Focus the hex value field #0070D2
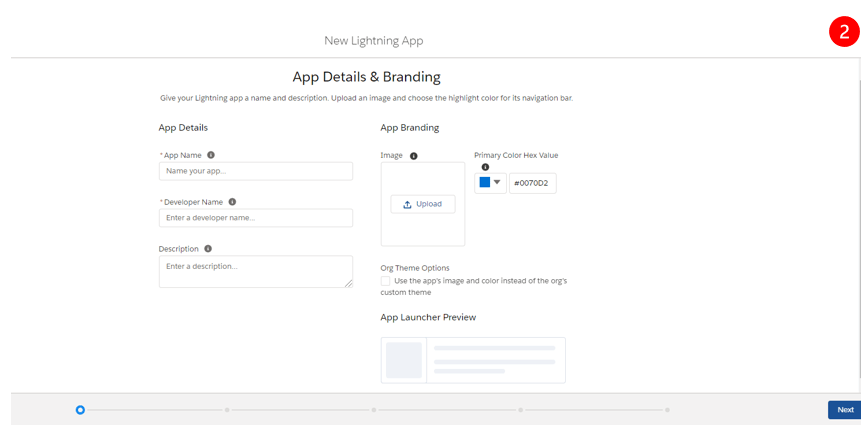Screen dimensions: 865x428 point(532,183)
